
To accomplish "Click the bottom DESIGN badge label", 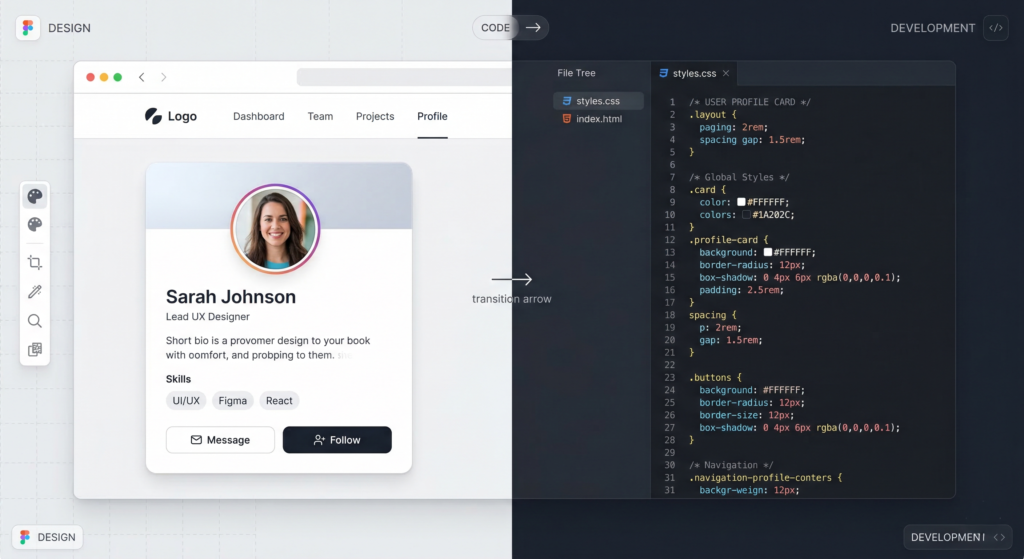I will [56, 537].
